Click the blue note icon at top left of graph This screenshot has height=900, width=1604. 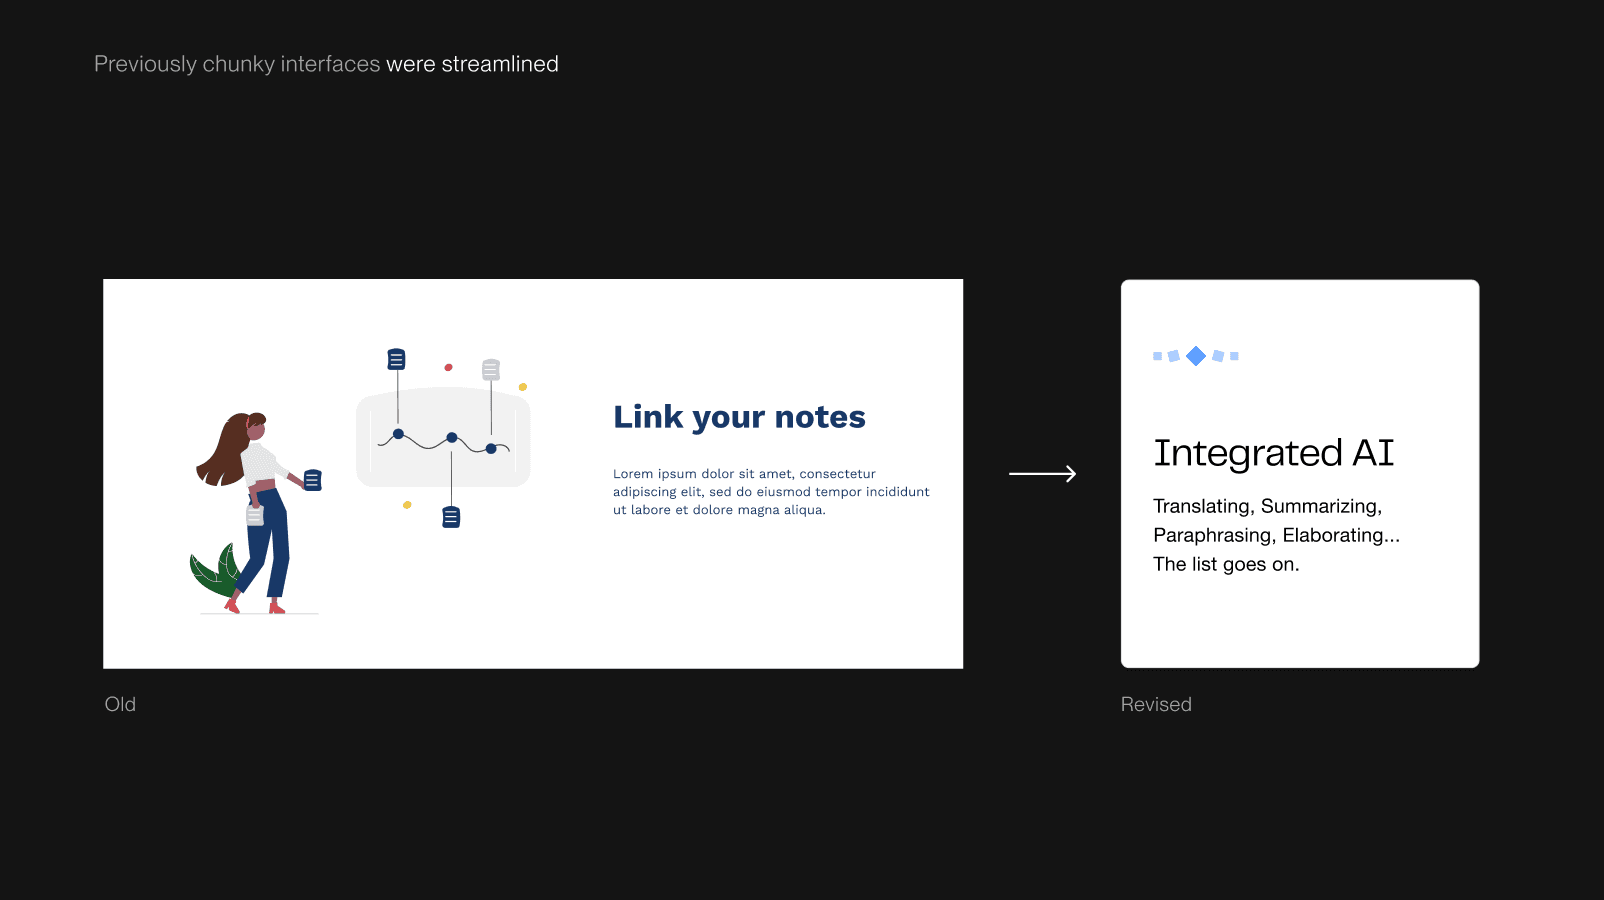pos(397,359)
